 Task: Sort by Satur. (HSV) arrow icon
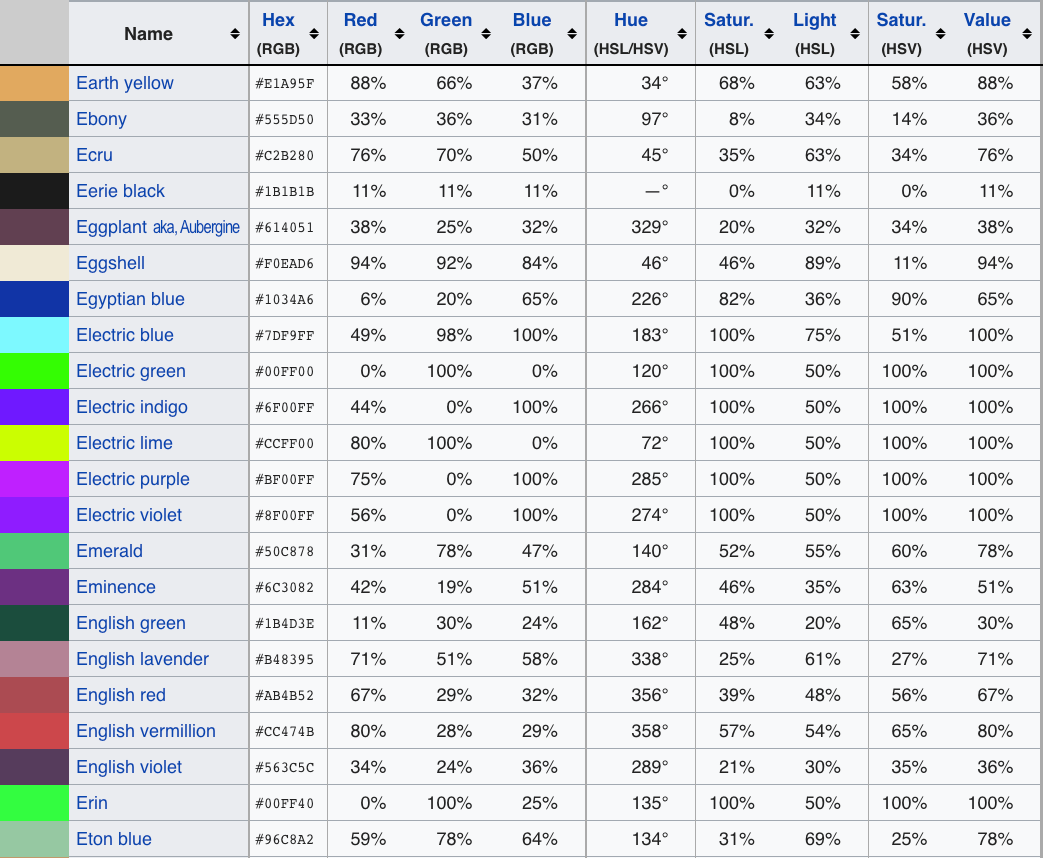941,34
